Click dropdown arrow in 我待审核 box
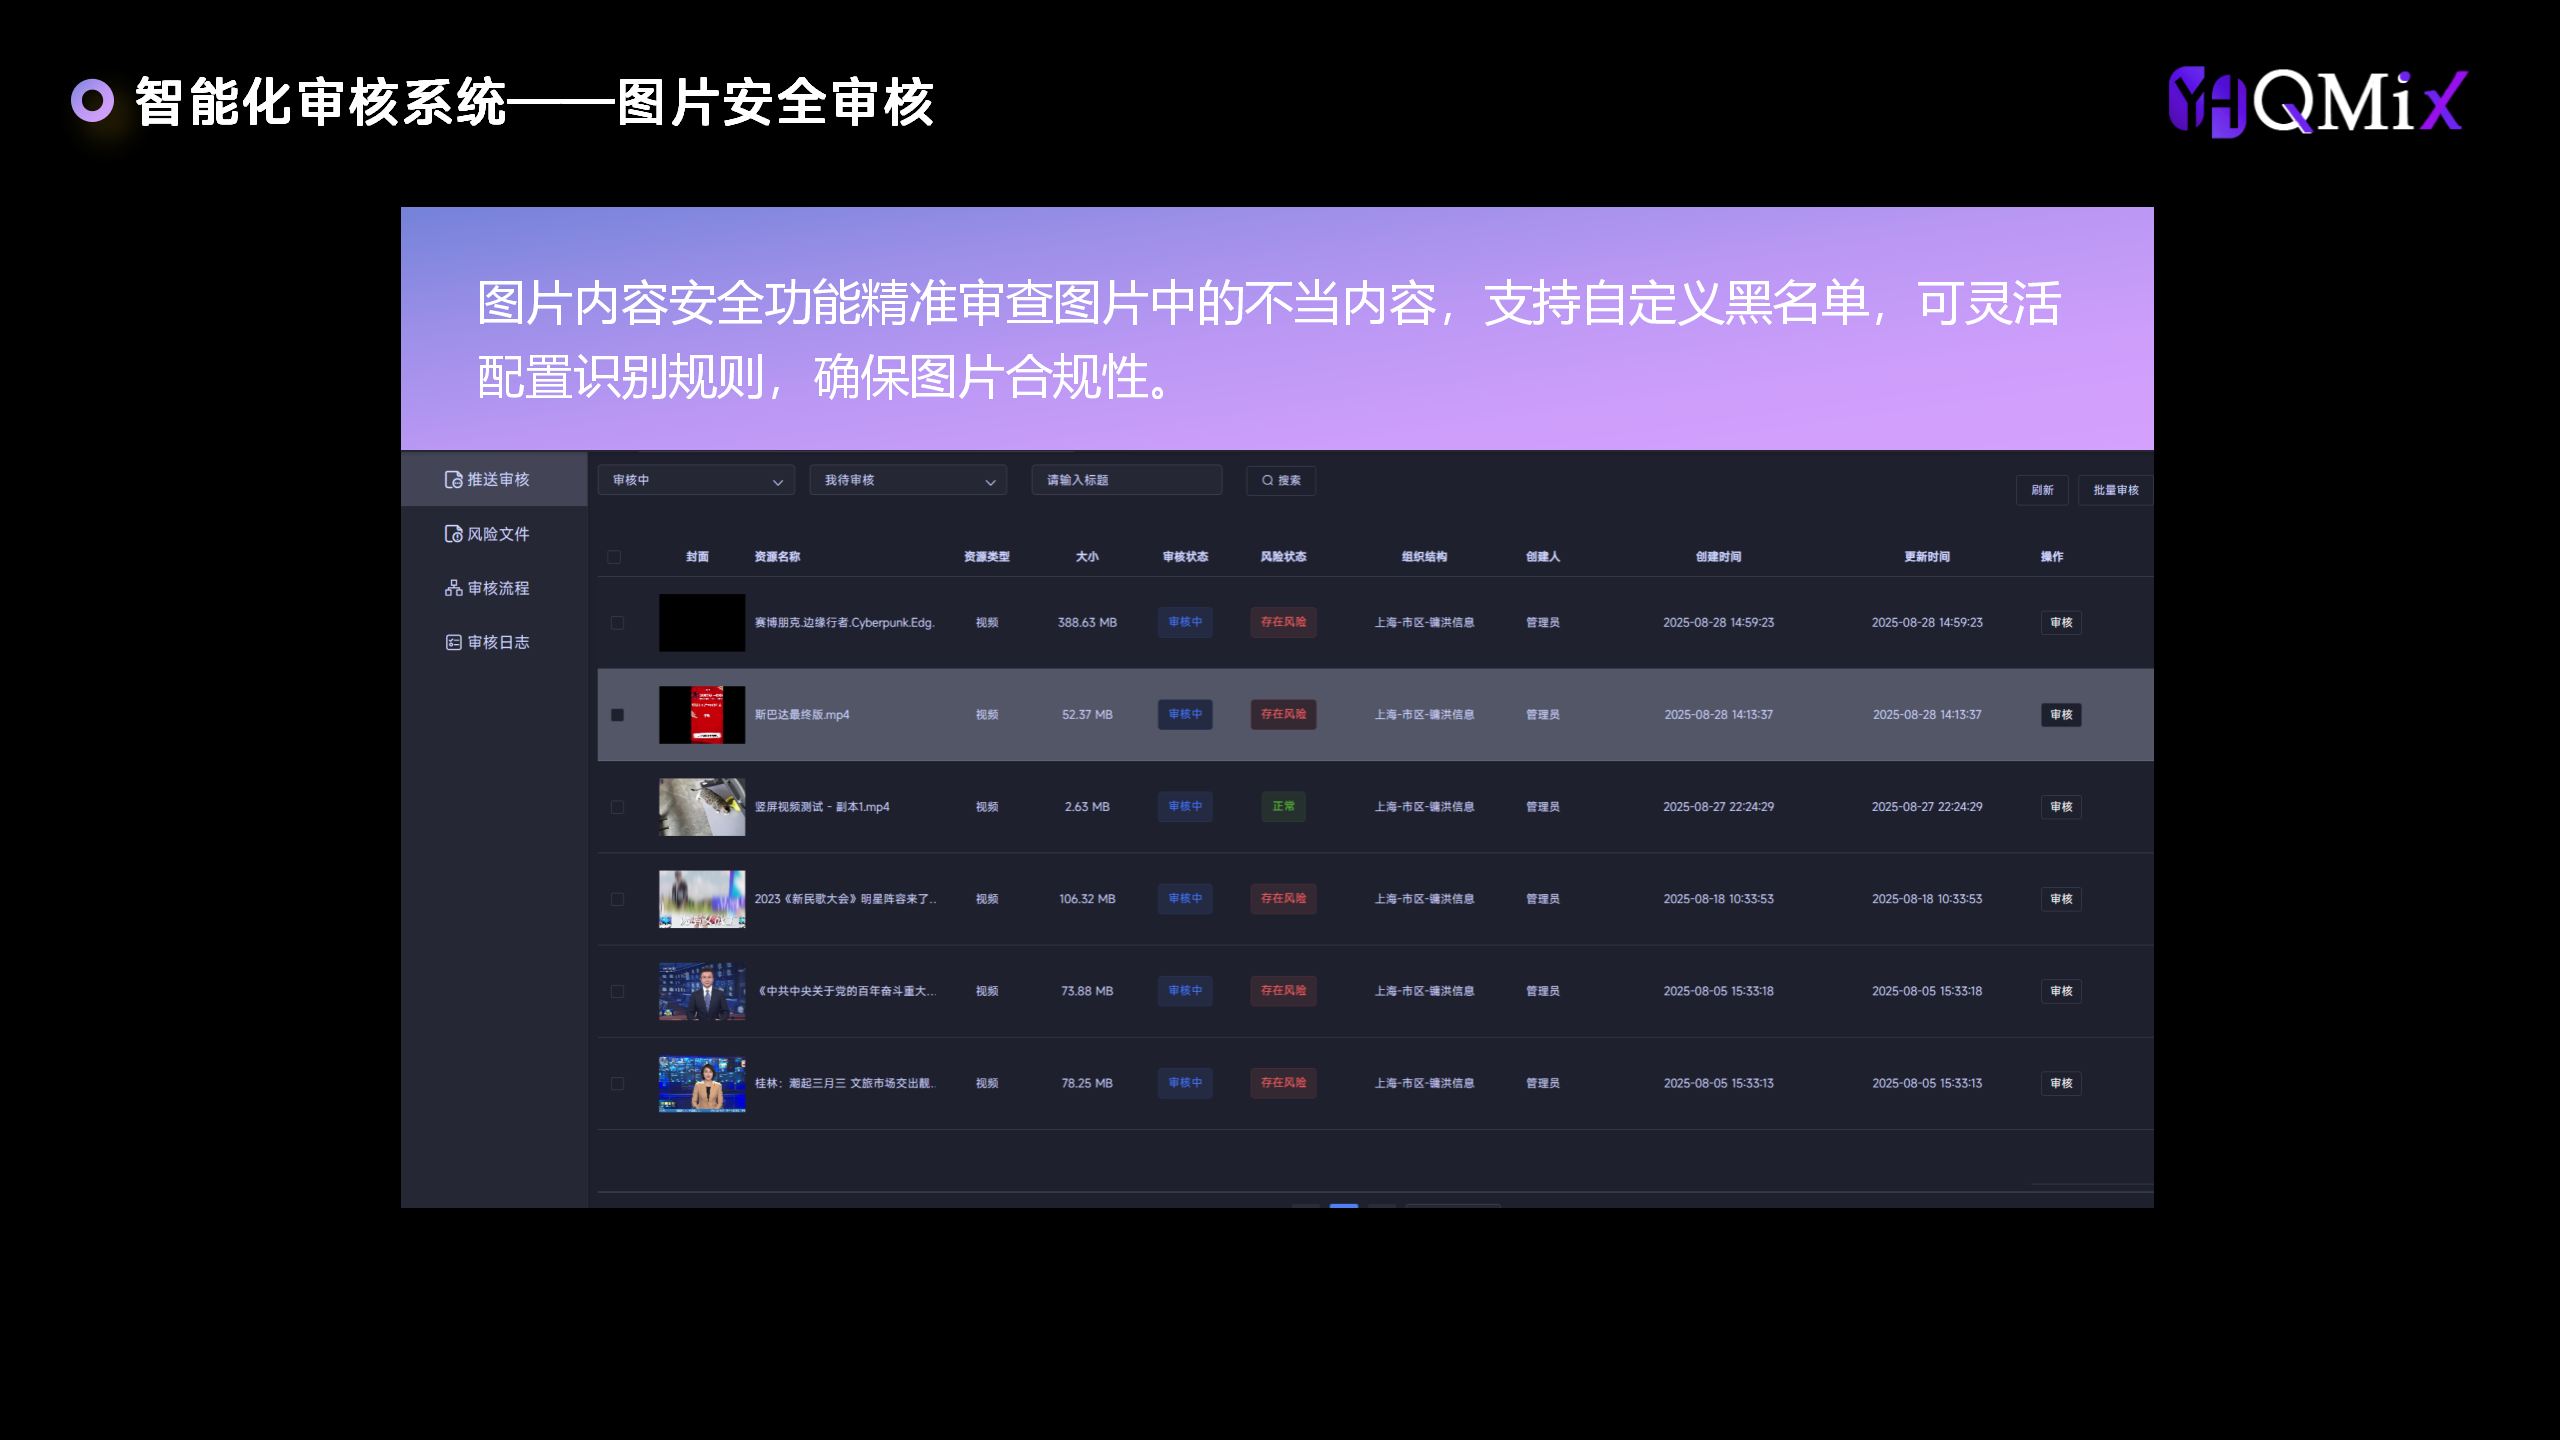The height and width of the screenshot is (1440, 2560). pyautogui.click(x=990, y=482)
